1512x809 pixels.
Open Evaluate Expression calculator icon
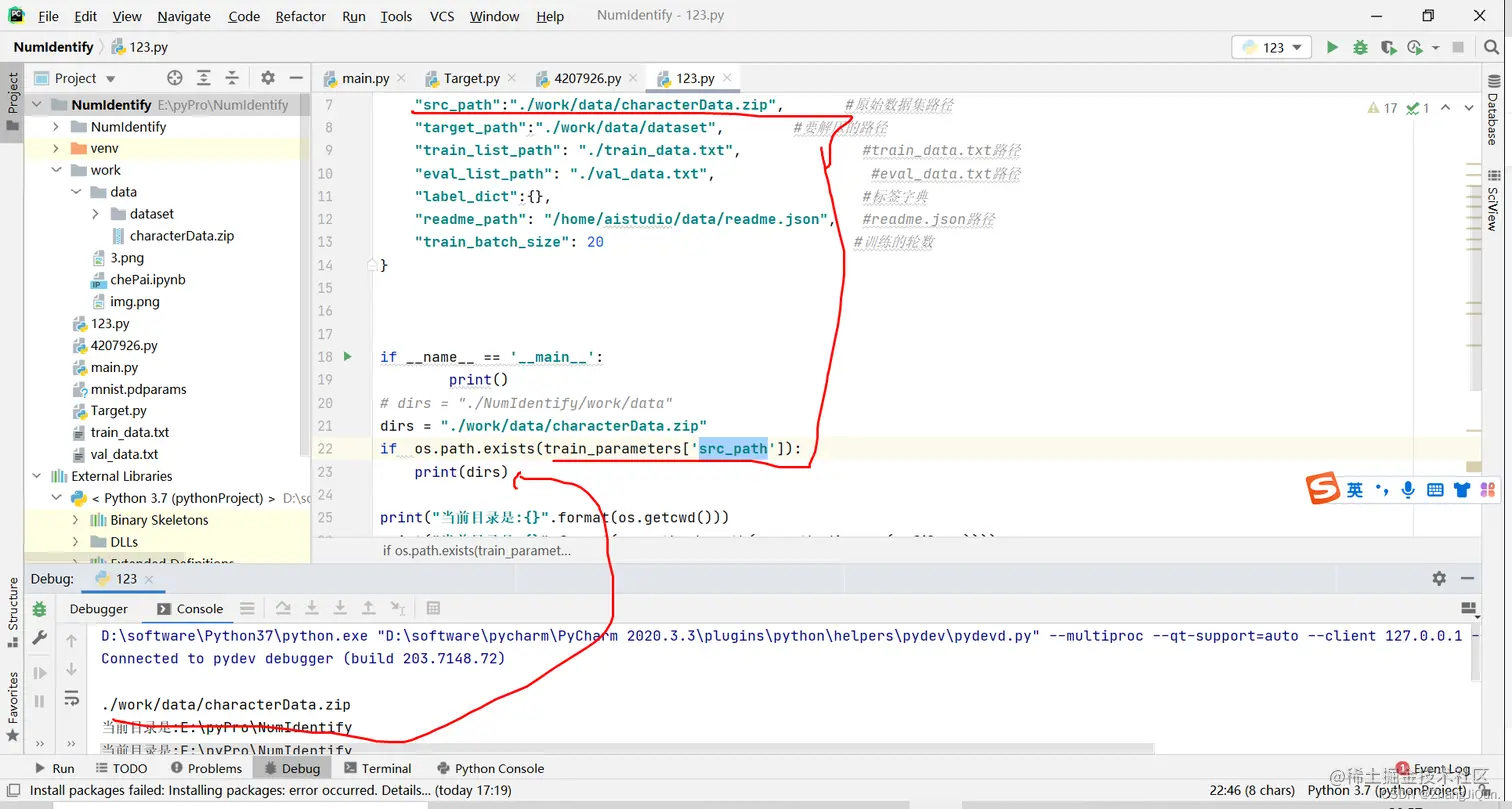(433, 608)
